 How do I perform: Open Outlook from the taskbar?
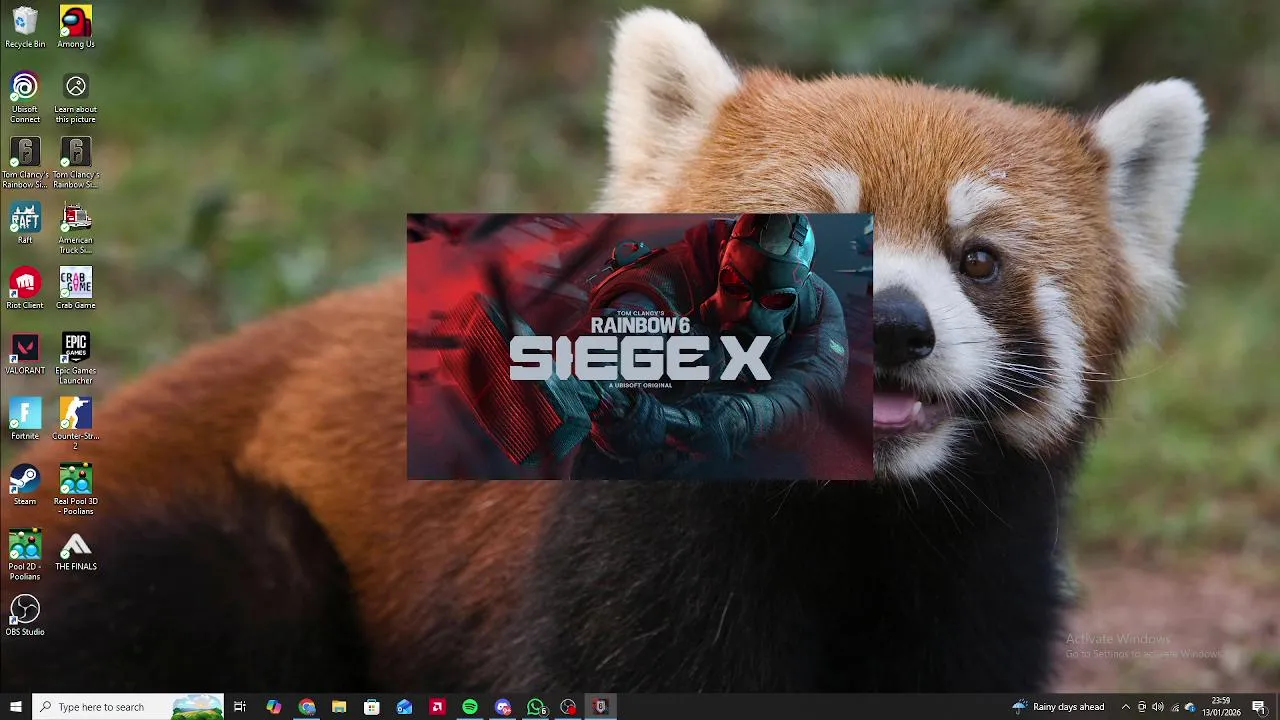tap(404, 707)
